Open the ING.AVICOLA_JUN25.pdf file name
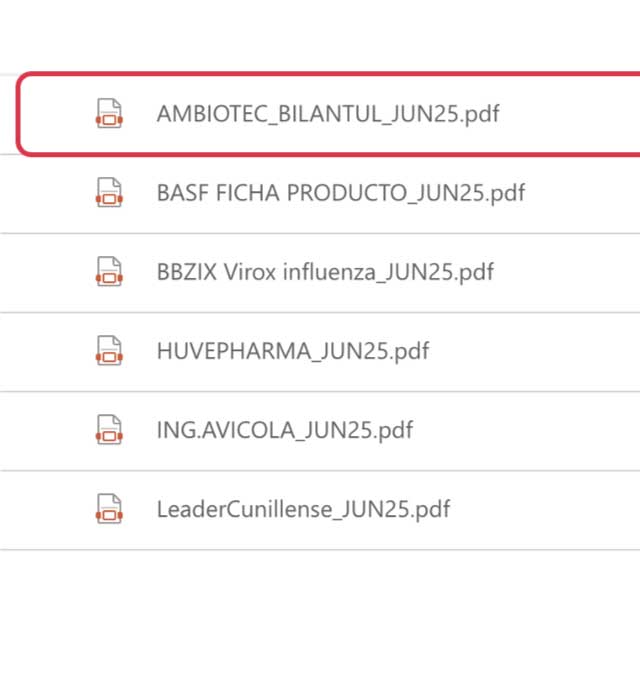Image resolution: width=640 pixels, height=681 pixels. (284, 430)
